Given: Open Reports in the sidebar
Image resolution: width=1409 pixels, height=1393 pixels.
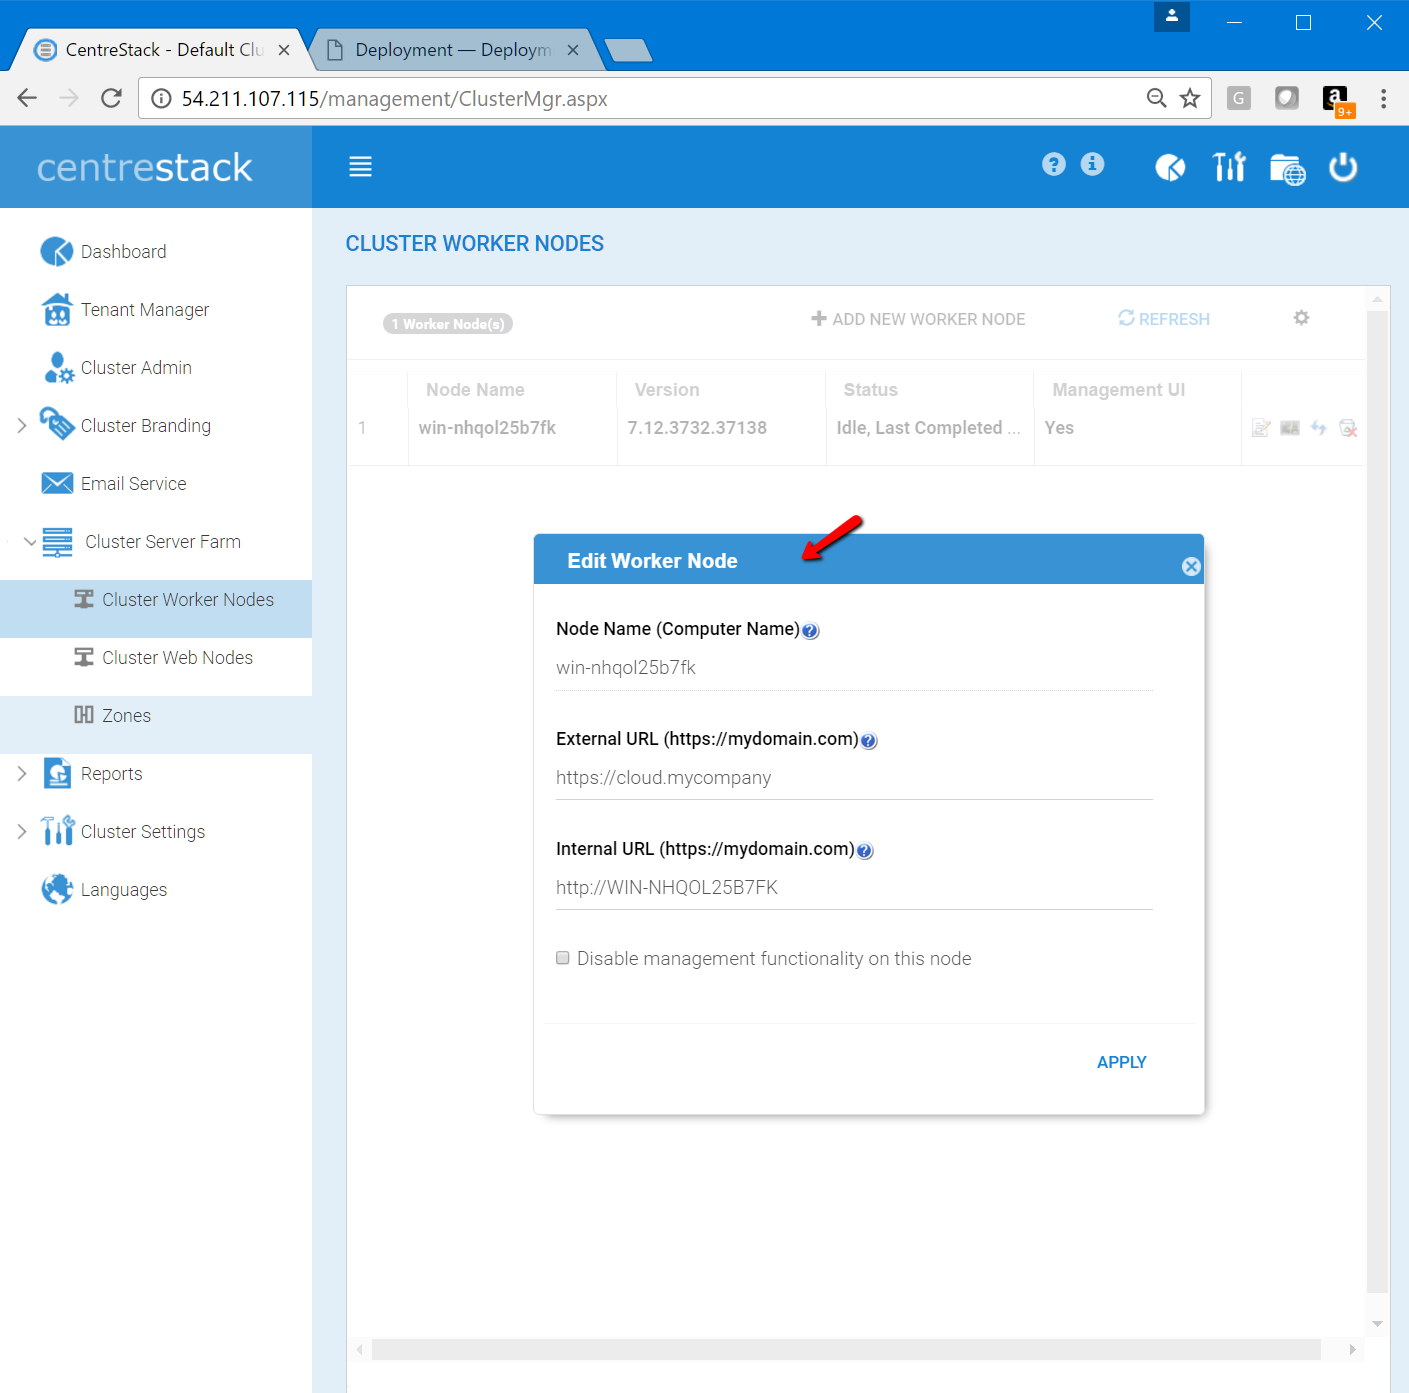Looking at the screenshot, I should coord(111,774).
